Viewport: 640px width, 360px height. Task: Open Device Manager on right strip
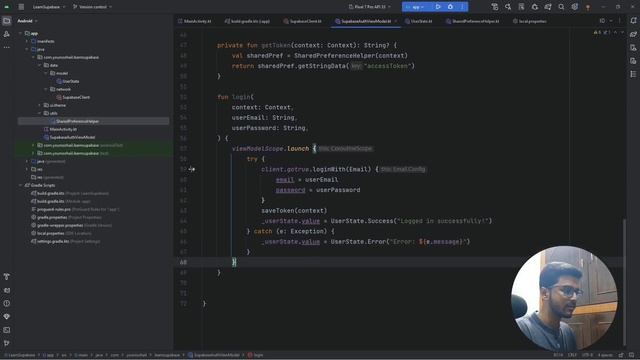point(633,48)
